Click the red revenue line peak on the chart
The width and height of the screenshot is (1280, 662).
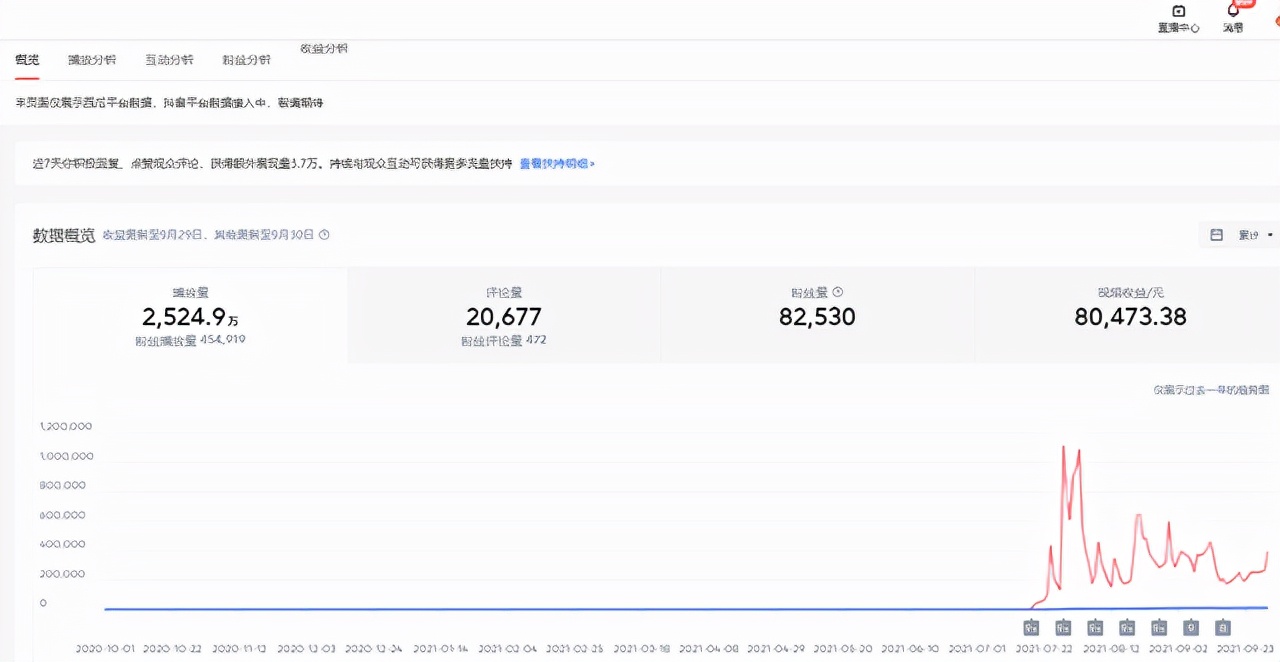coord(1063,450)
